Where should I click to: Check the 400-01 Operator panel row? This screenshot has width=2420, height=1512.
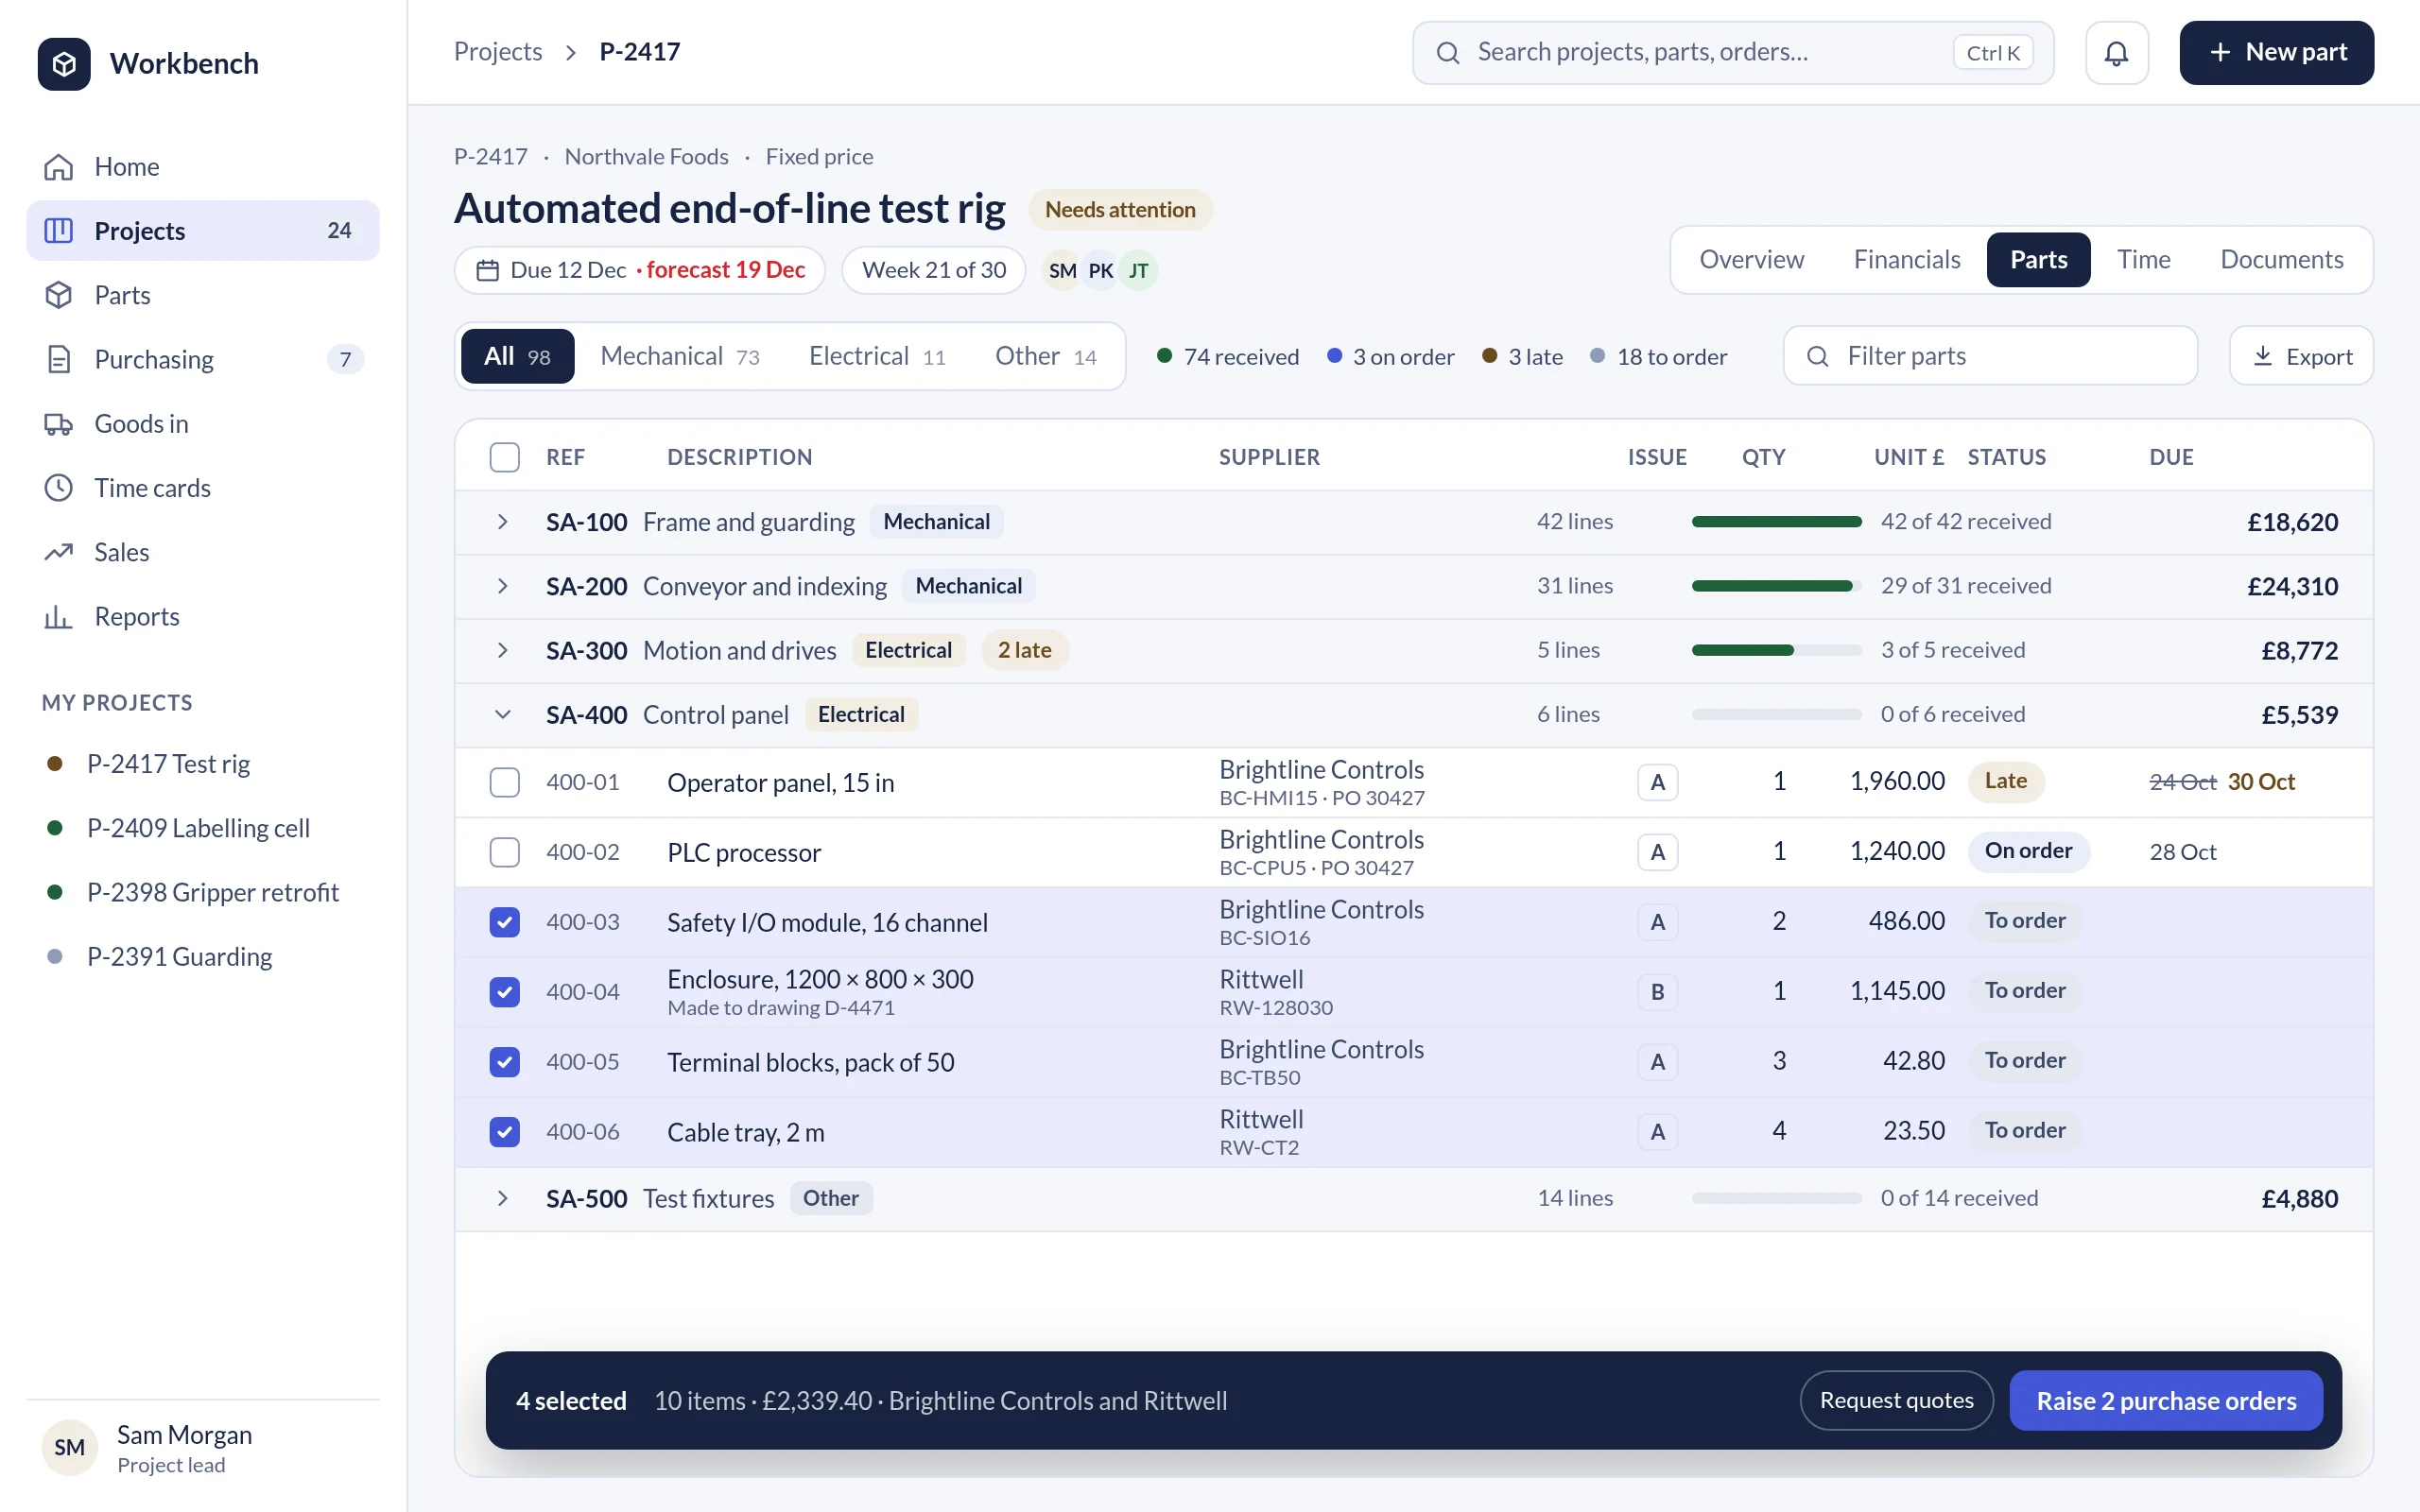click(x=504, y=782)
